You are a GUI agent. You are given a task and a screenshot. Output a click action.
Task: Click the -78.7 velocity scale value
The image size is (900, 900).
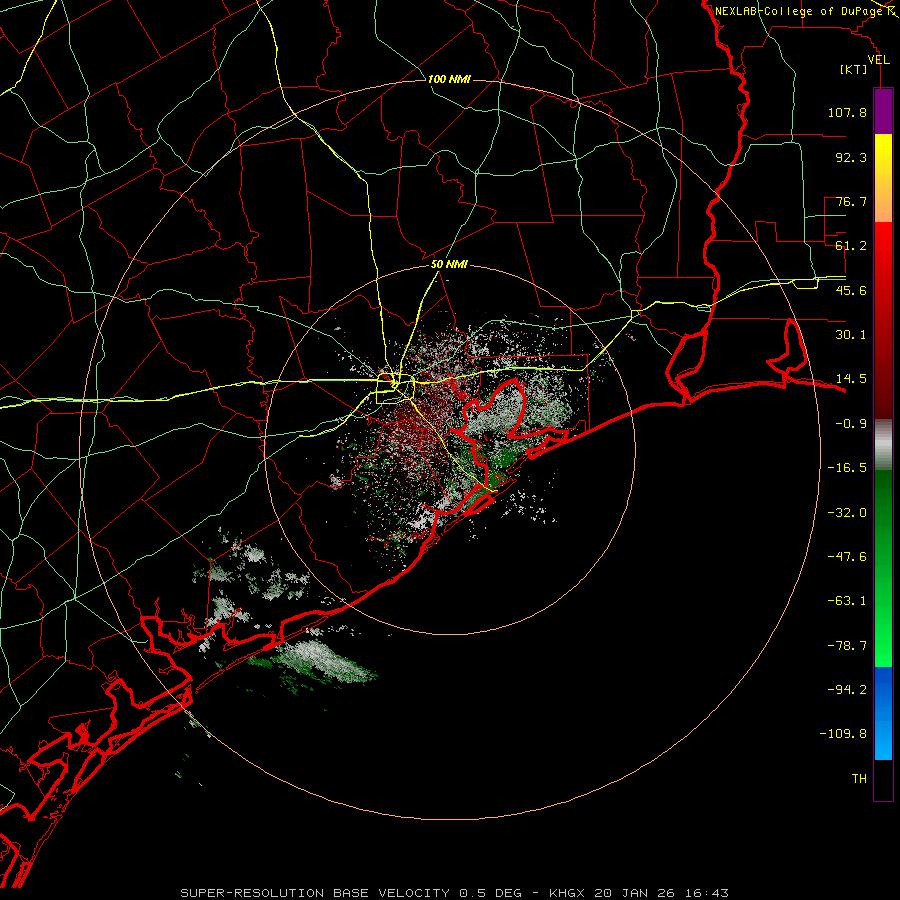point(847,646)
